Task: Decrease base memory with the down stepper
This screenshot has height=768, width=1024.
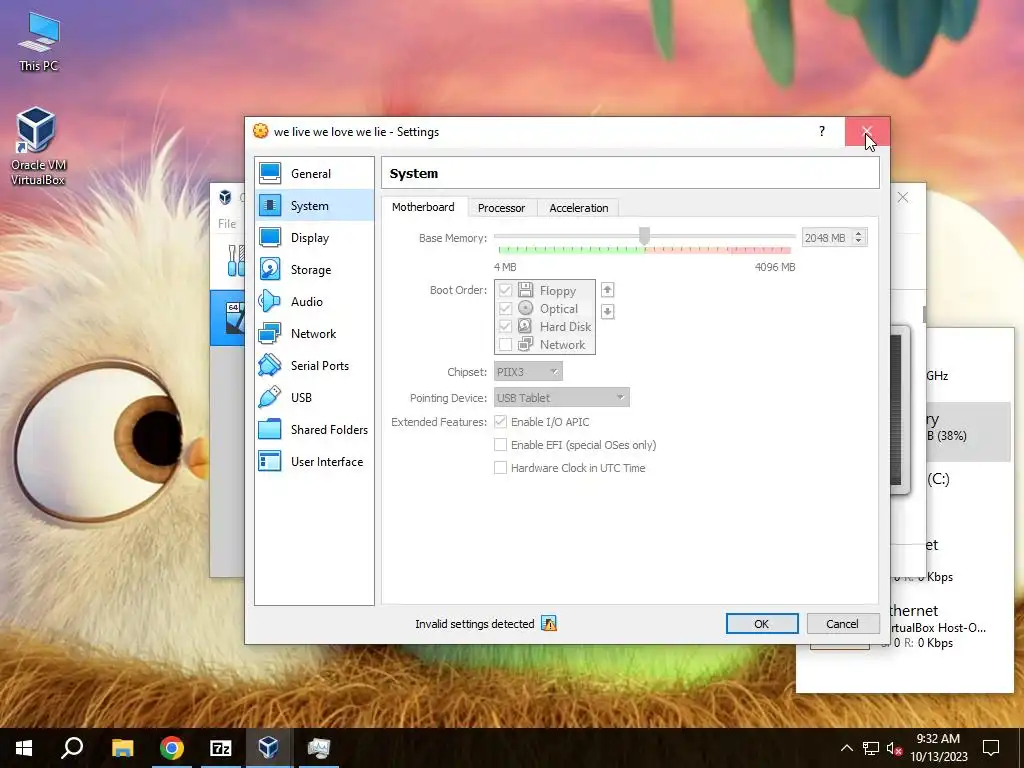Action: (x=859, y=242)
